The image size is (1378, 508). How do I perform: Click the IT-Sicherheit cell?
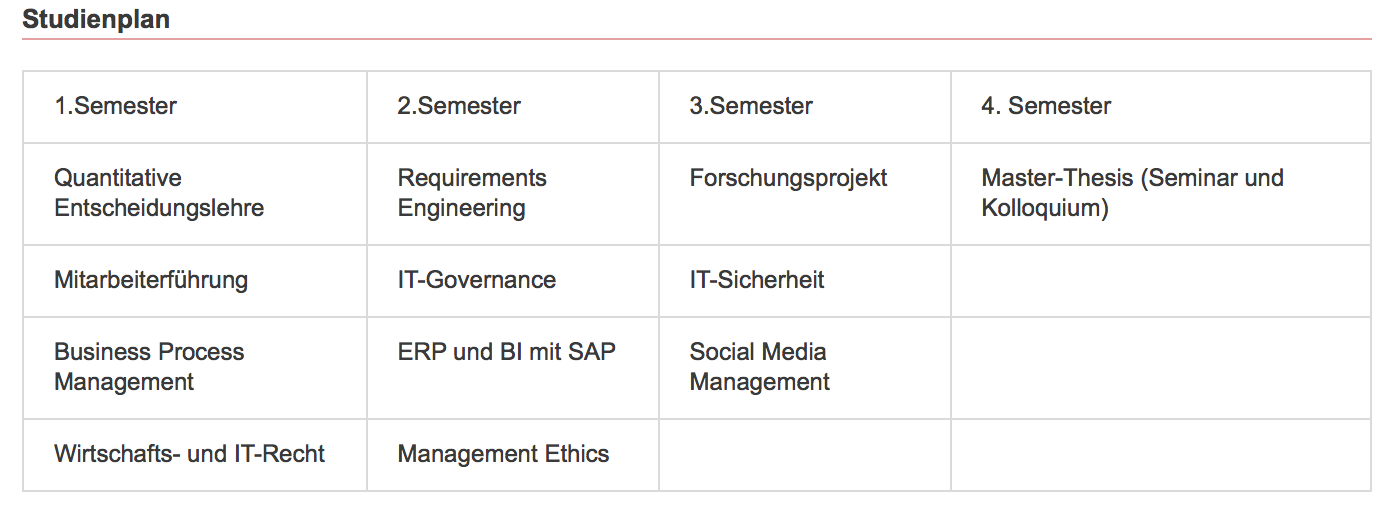[x=805, y=281]
